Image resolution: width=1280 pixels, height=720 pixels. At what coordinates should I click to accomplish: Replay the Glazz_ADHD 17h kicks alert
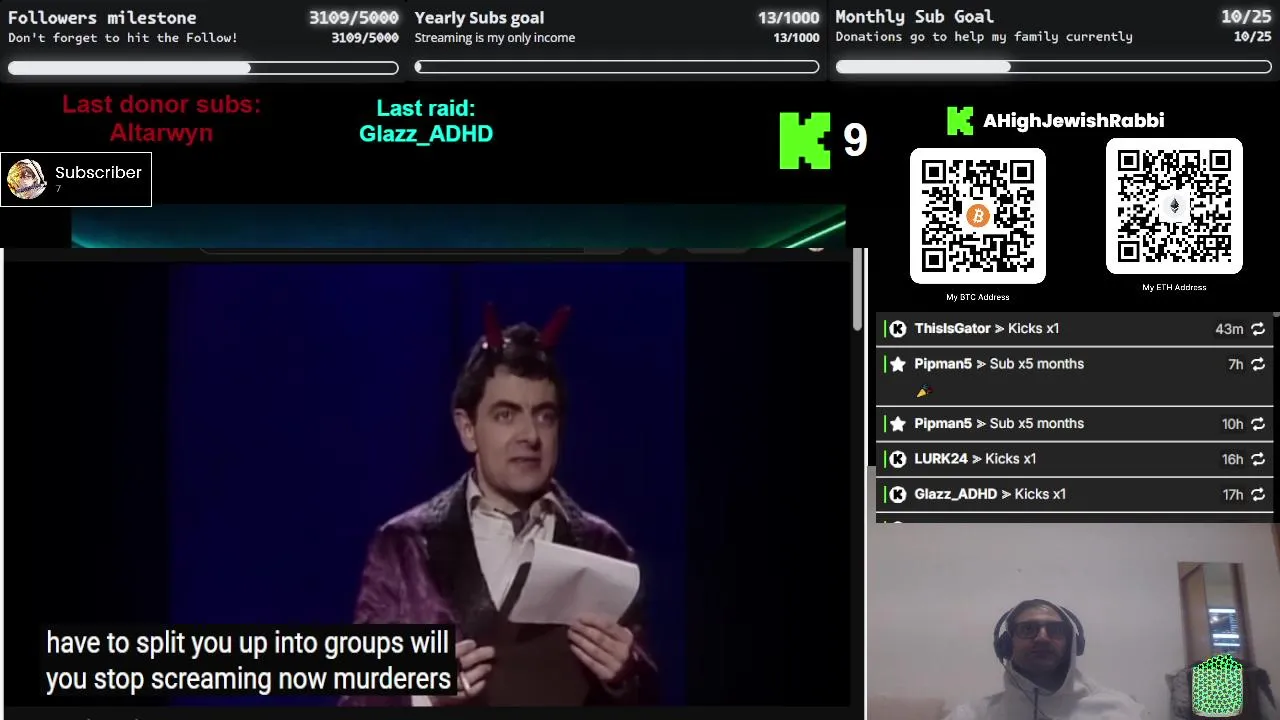click(1258, 494)
